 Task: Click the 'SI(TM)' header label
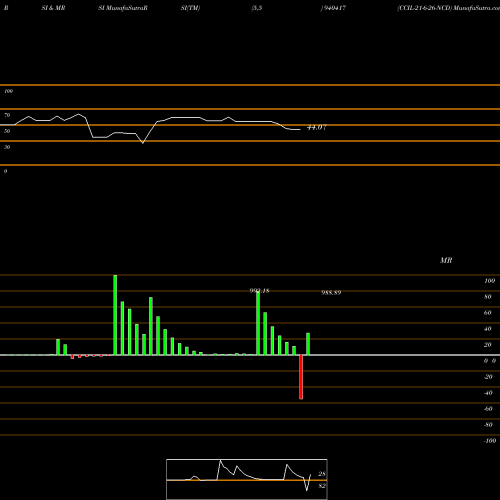[x=190, y=8]
